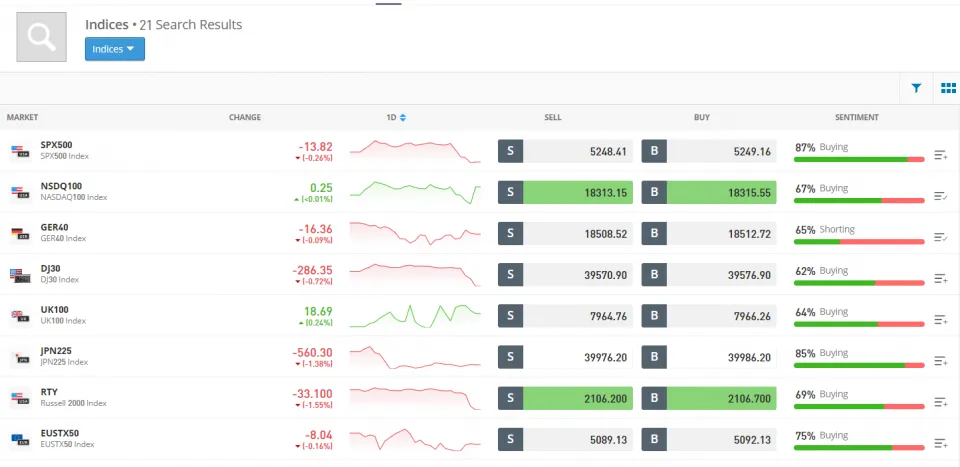Click the -560.30 JPN225 change value
This screenshot has width=960, height=467.
pyautogui.click(x=312, y=353)
